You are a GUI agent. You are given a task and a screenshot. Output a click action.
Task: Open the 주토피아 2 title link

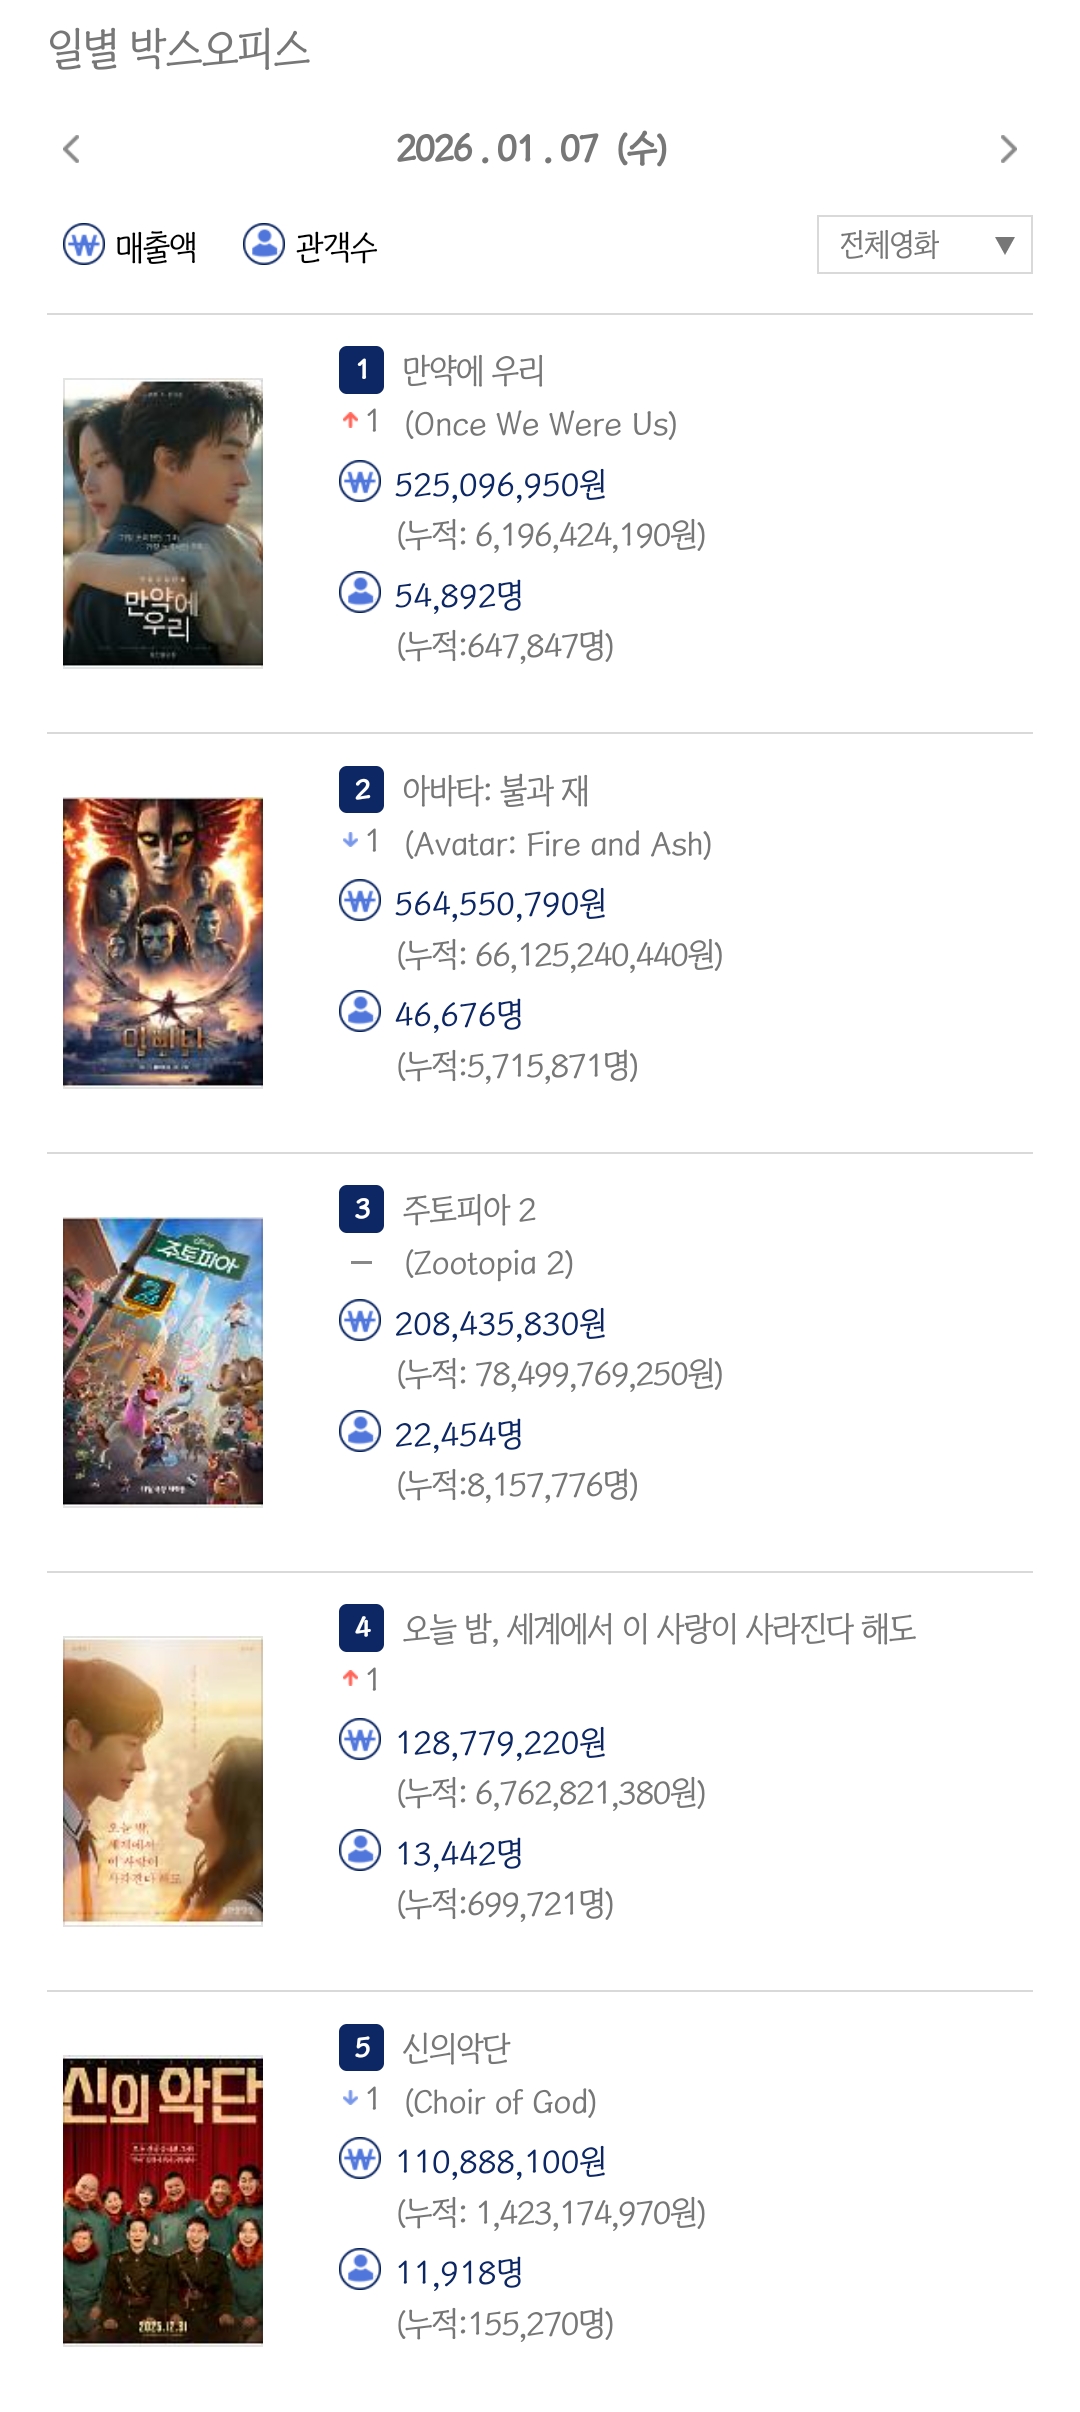(x=468, y=1210)
